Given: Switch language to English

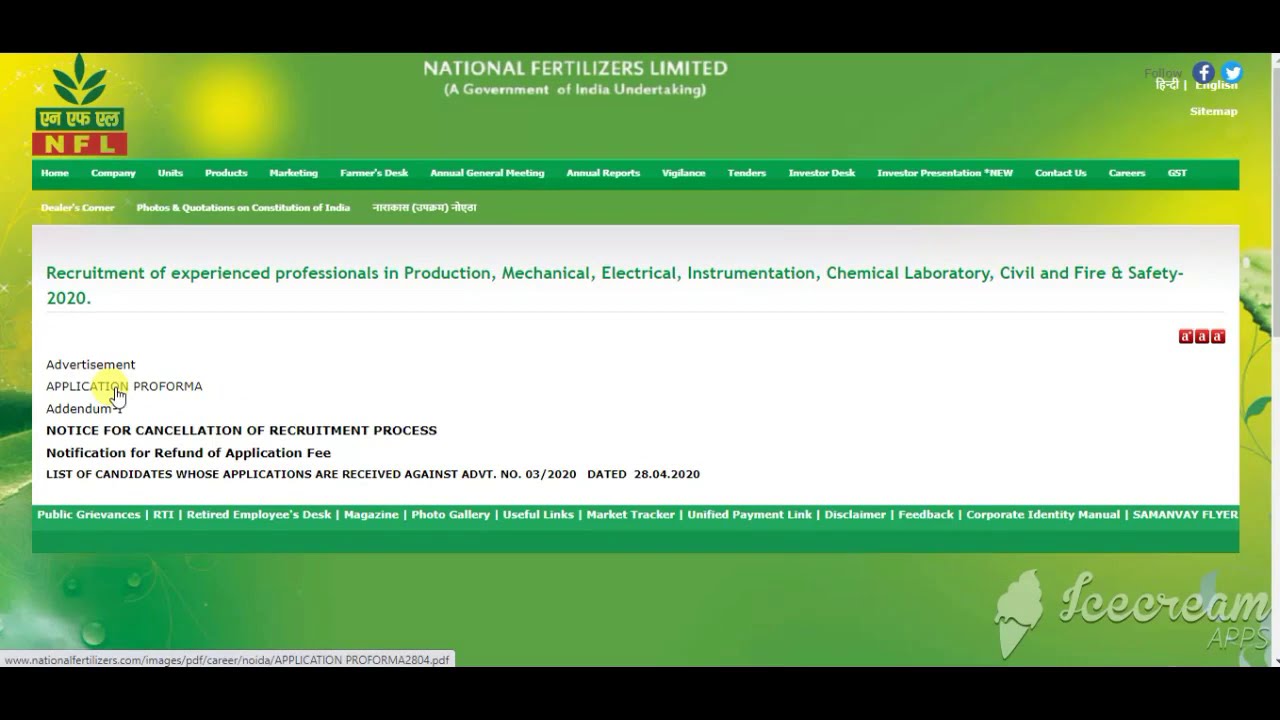Looking at the screenshot, I should (1216, 86).
